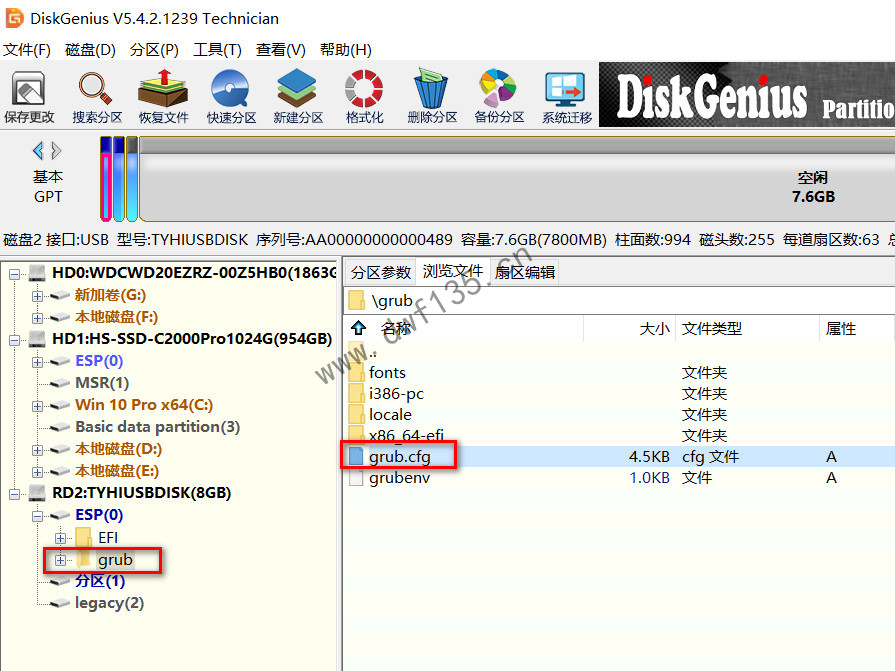Go up one folder using the up arrow
The width and height of the screenshot is (895, 671).
pyautogui.click(x=358, y=328)
